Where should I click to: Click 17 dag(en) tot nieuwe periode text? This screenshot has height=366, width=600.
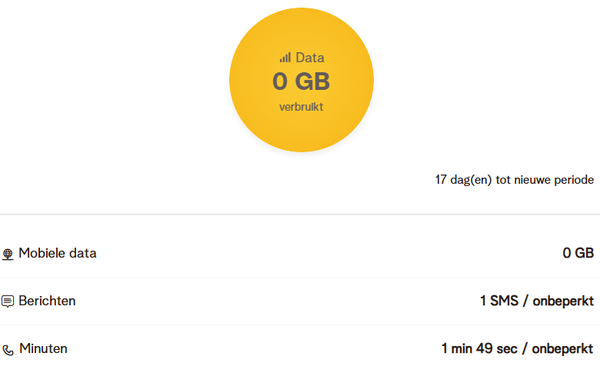514,180
